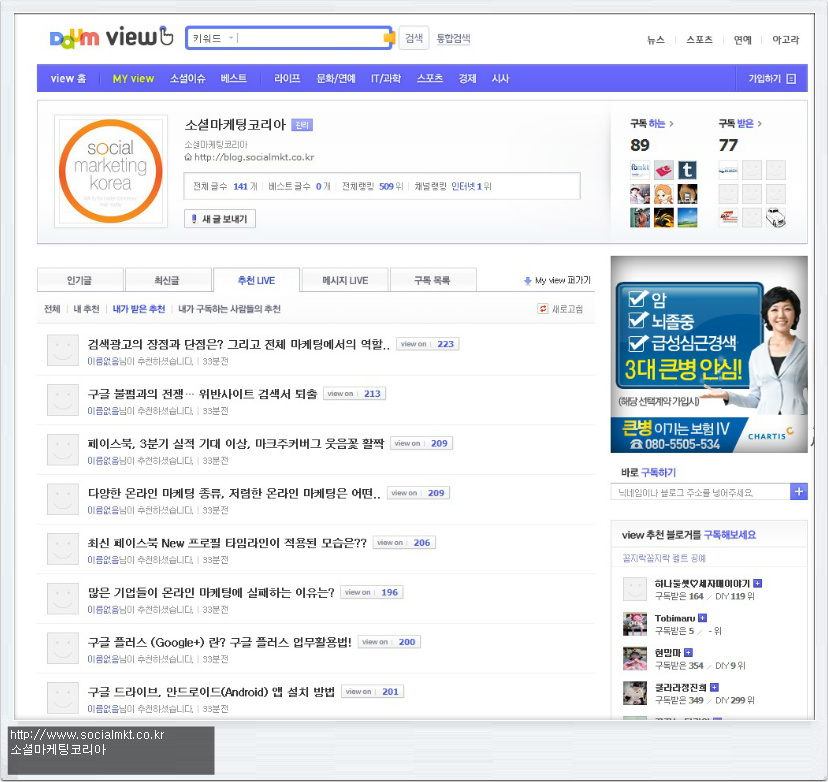Click the Daum view logo

[x=111, y=37]
